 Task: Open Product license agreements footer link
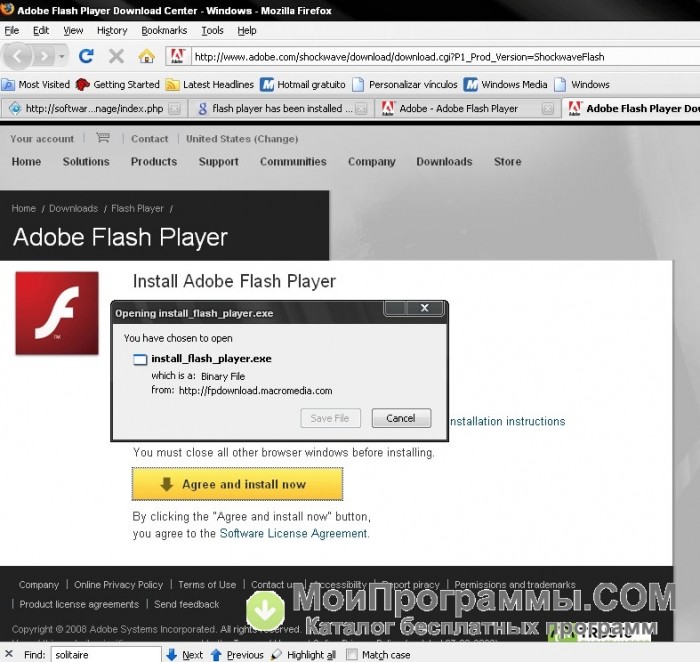(x=79, y=604)
